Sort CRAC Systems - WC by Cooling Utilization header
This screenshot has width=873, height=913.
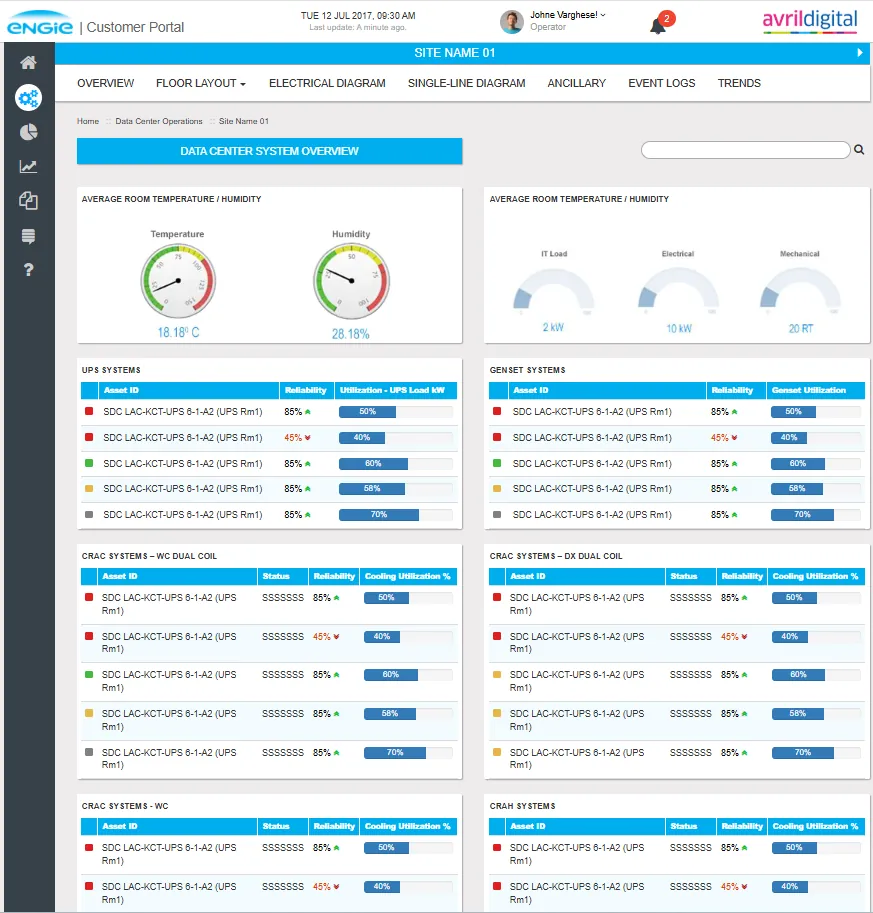coord(408,826)
